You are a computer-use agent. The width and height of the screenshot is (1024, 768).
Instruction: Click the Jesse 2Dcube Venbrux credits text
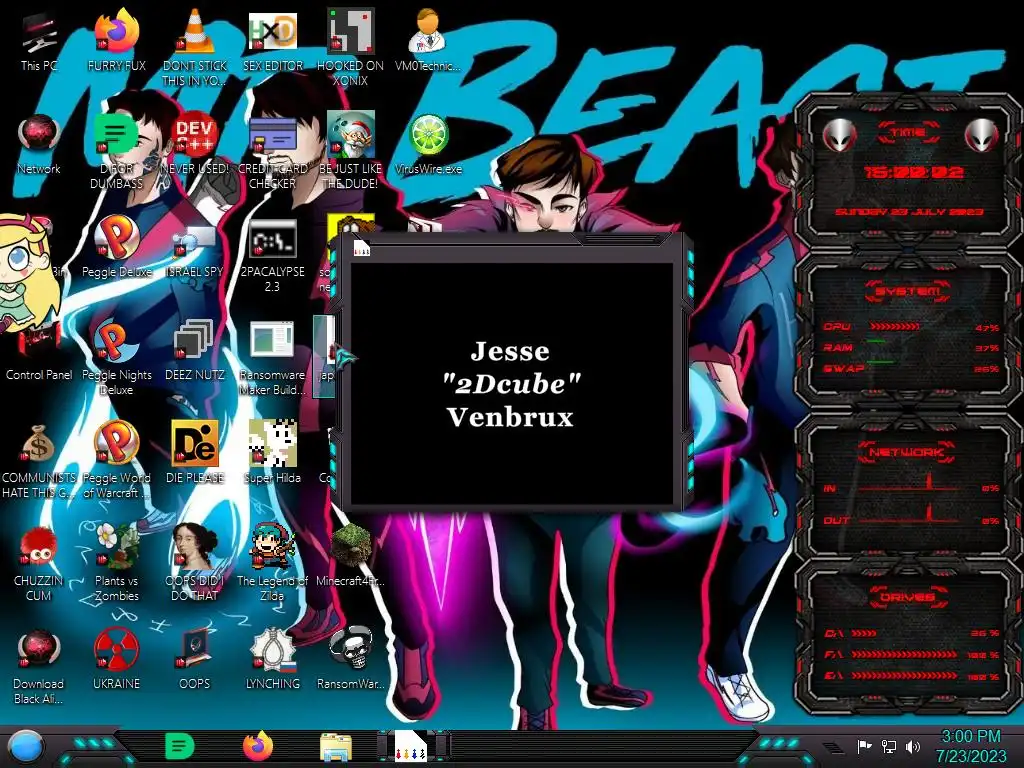[x=510, y=384]
